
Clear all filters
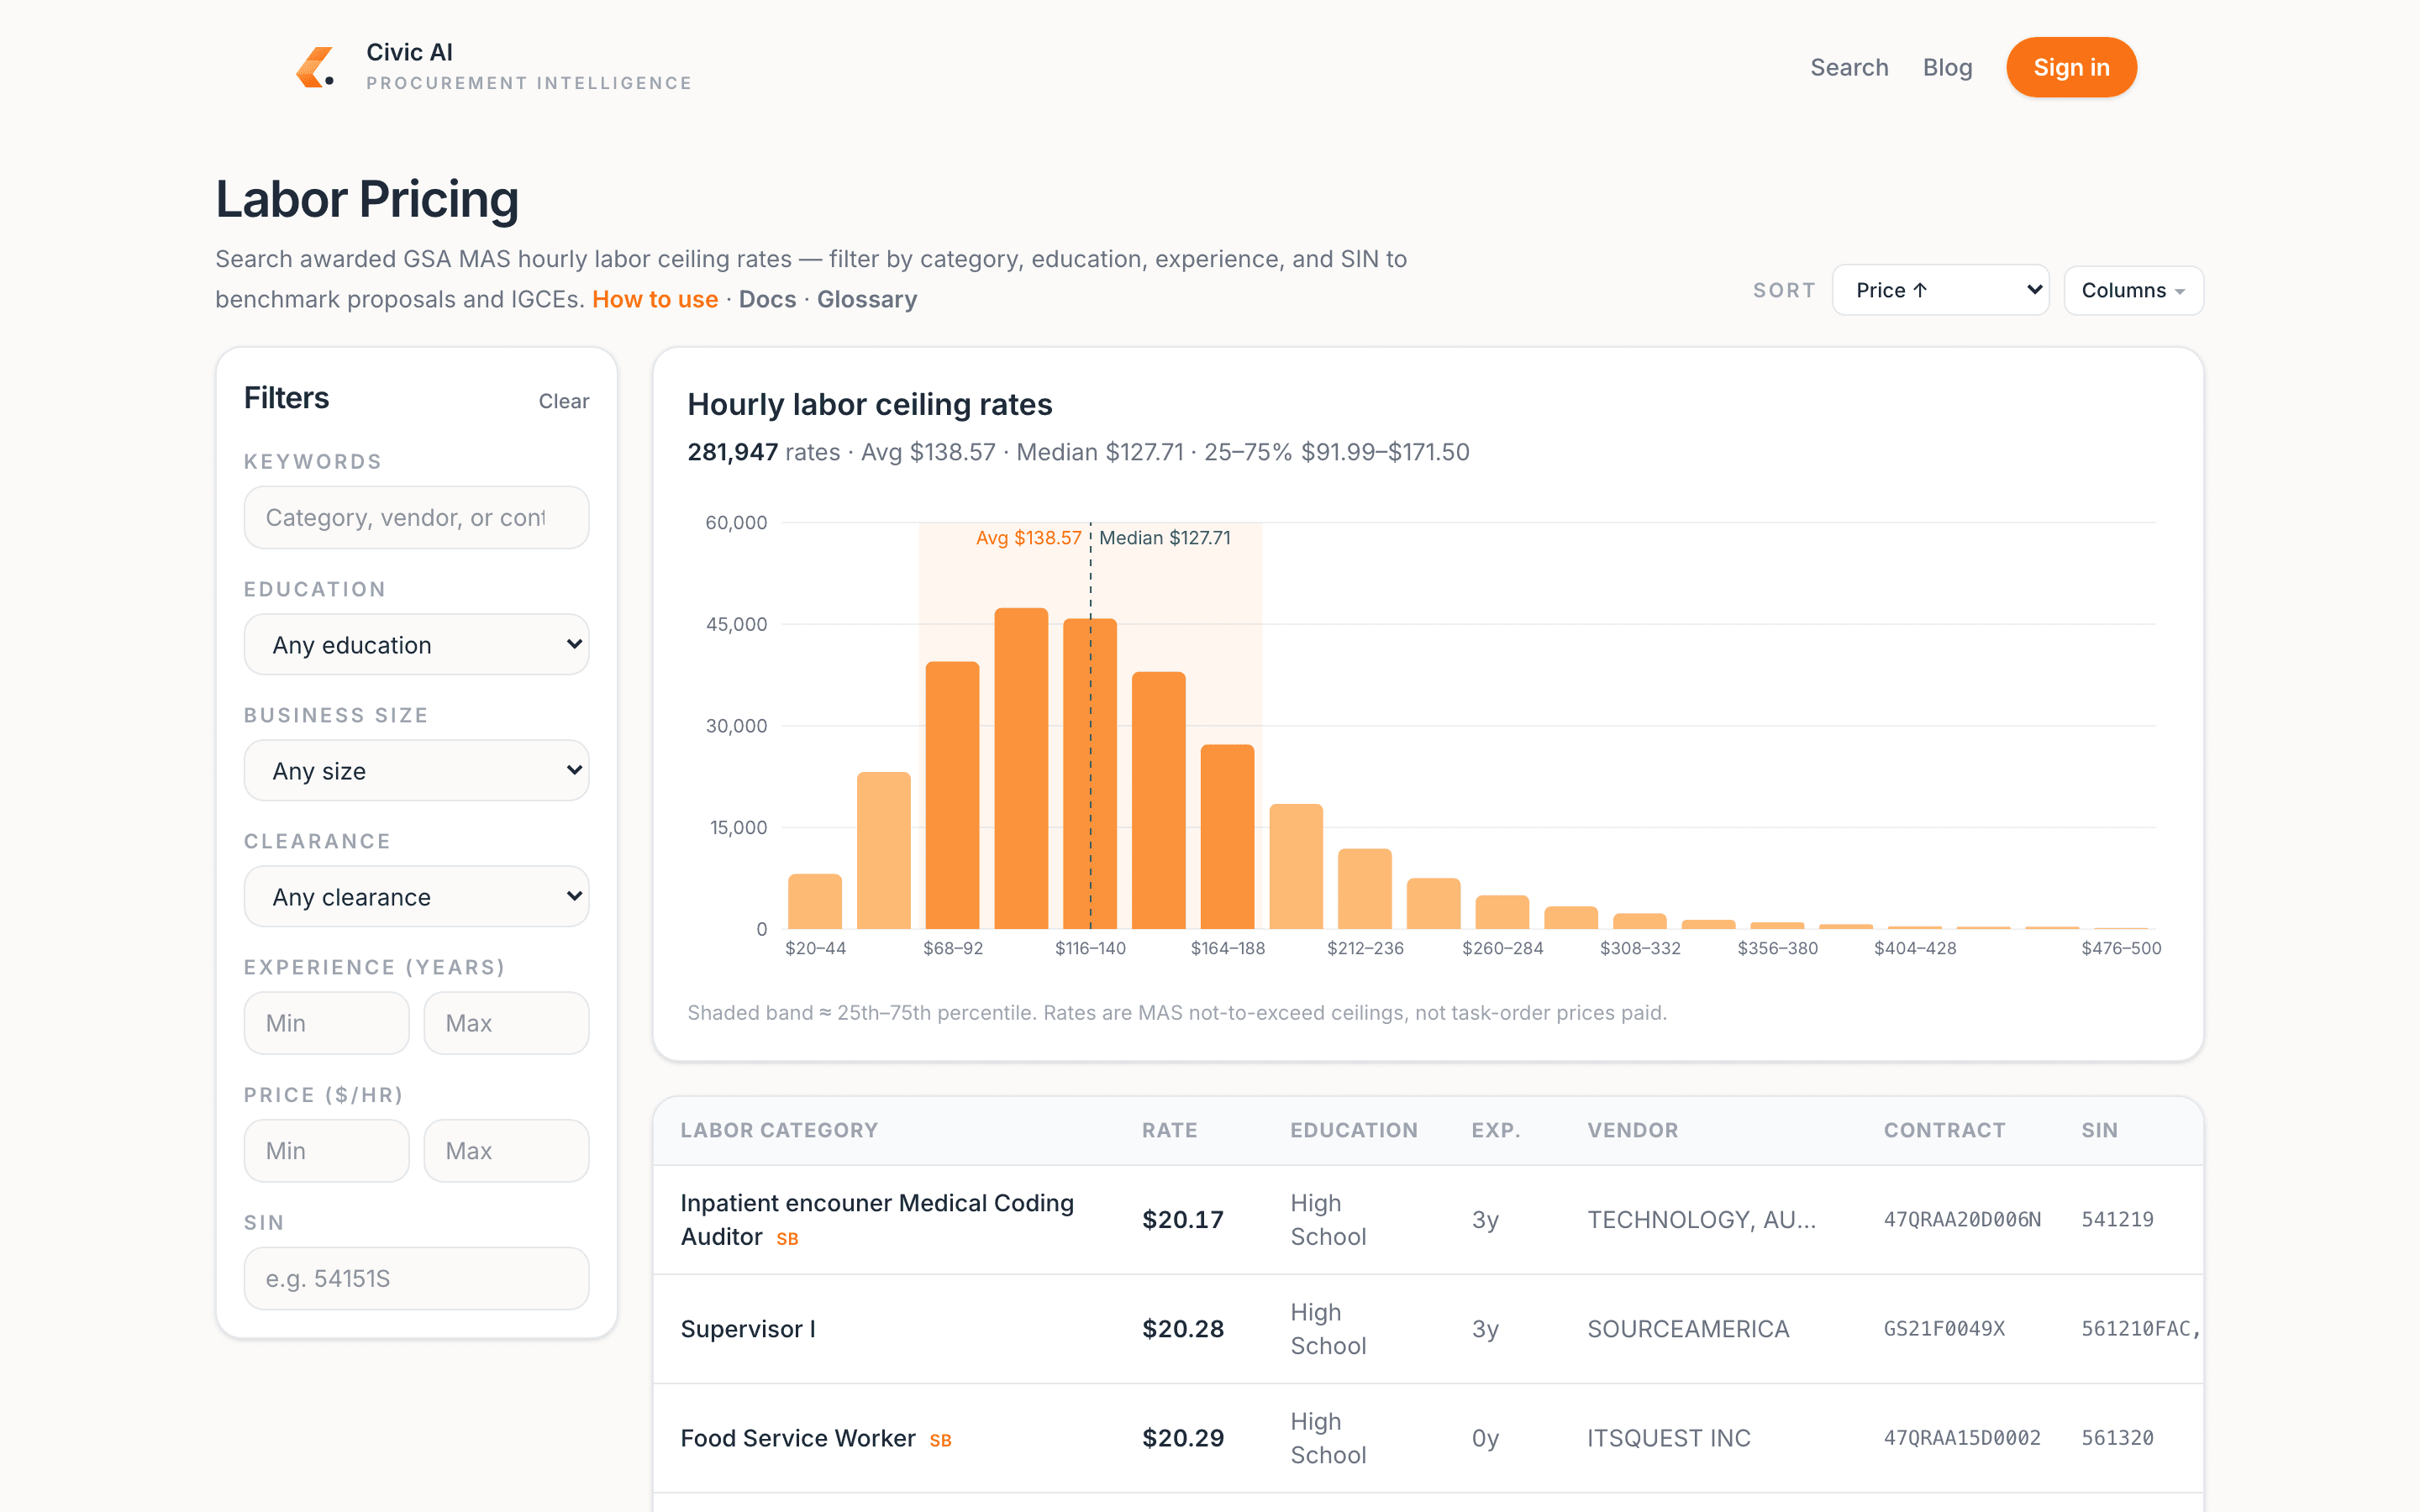[x=564, y=401]
